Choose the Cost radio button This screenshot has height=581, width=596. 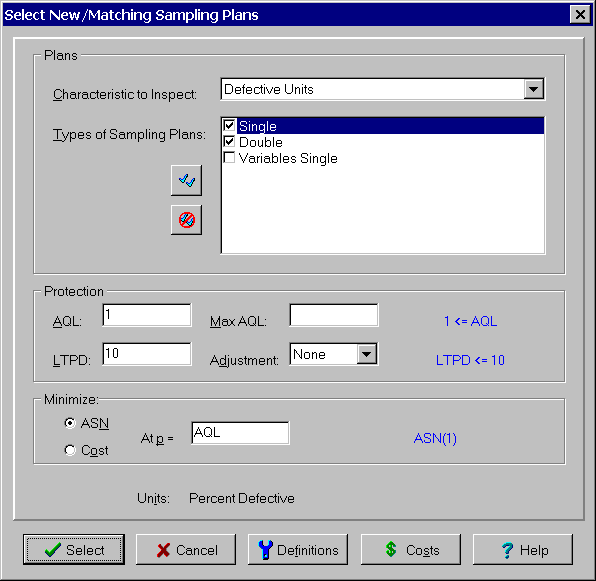[70, 450]
